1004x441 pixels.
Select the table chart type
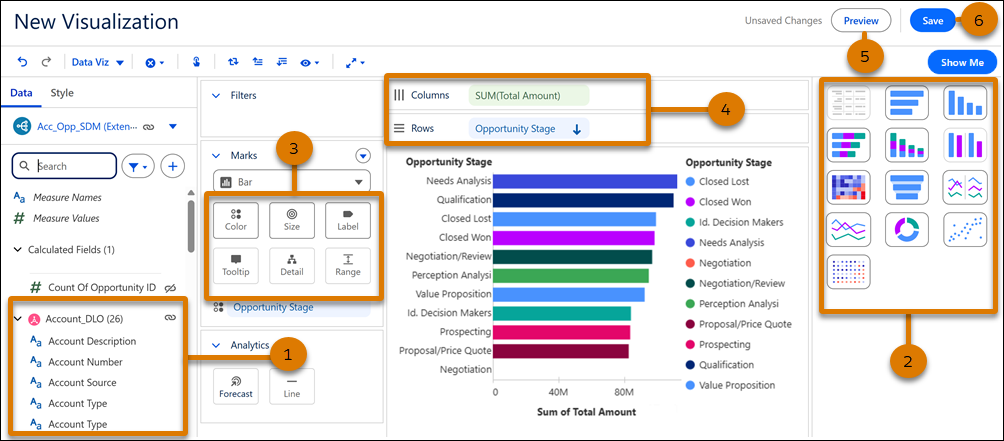[848, 102]
